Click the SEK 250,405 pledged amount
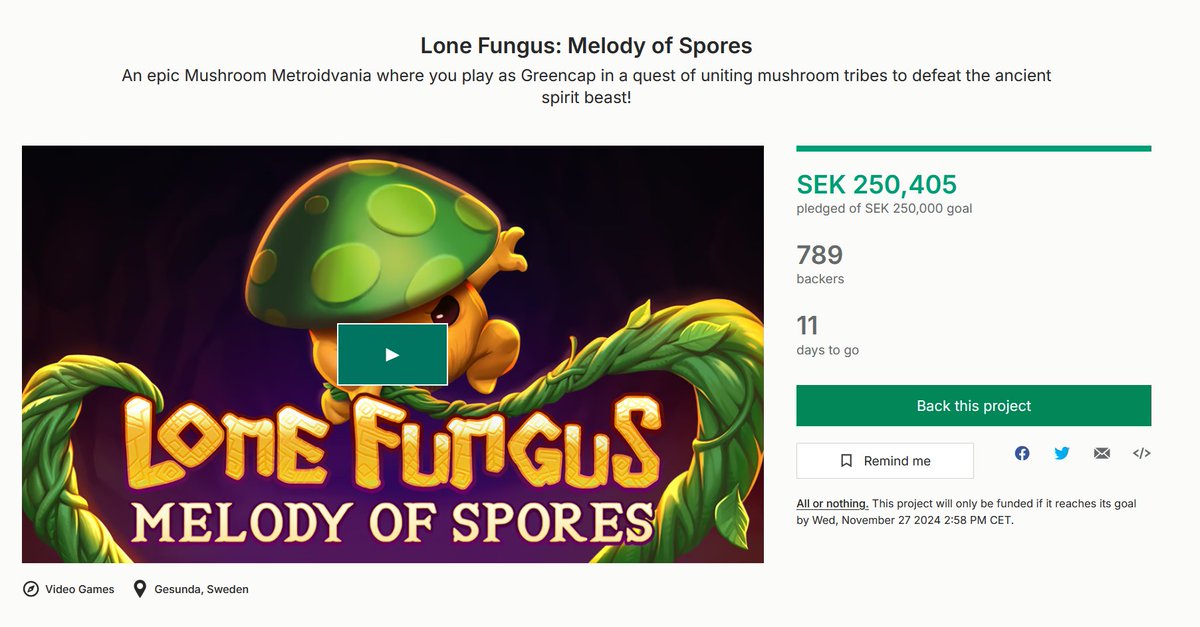 (x=876, y=184)
